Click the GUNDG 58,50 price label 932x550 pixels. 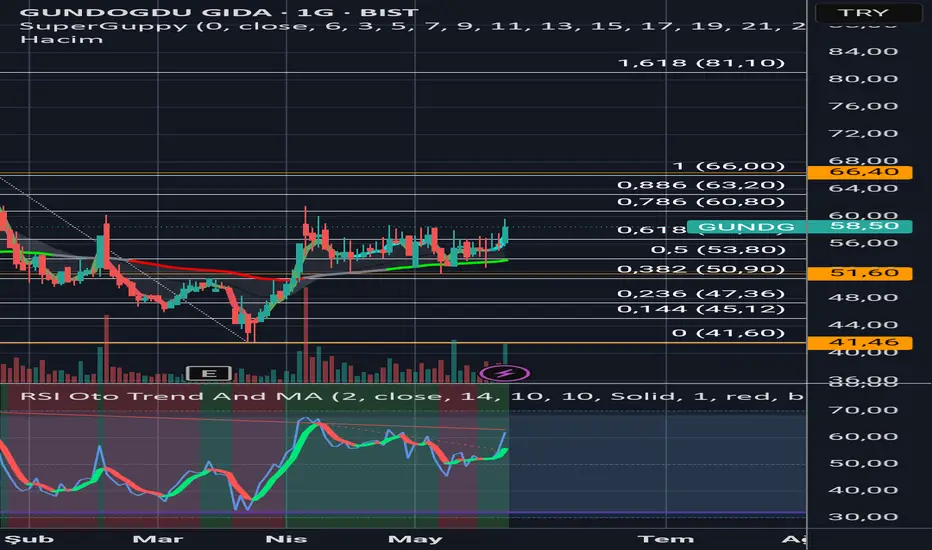[x=799, y=227]
